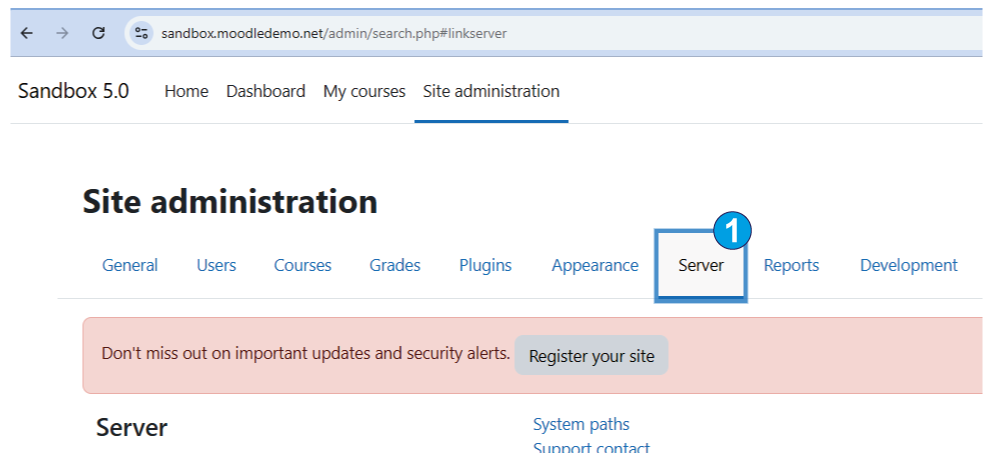Open the Plugins tab
Screen dimensions: 993x461
(485, 265)
